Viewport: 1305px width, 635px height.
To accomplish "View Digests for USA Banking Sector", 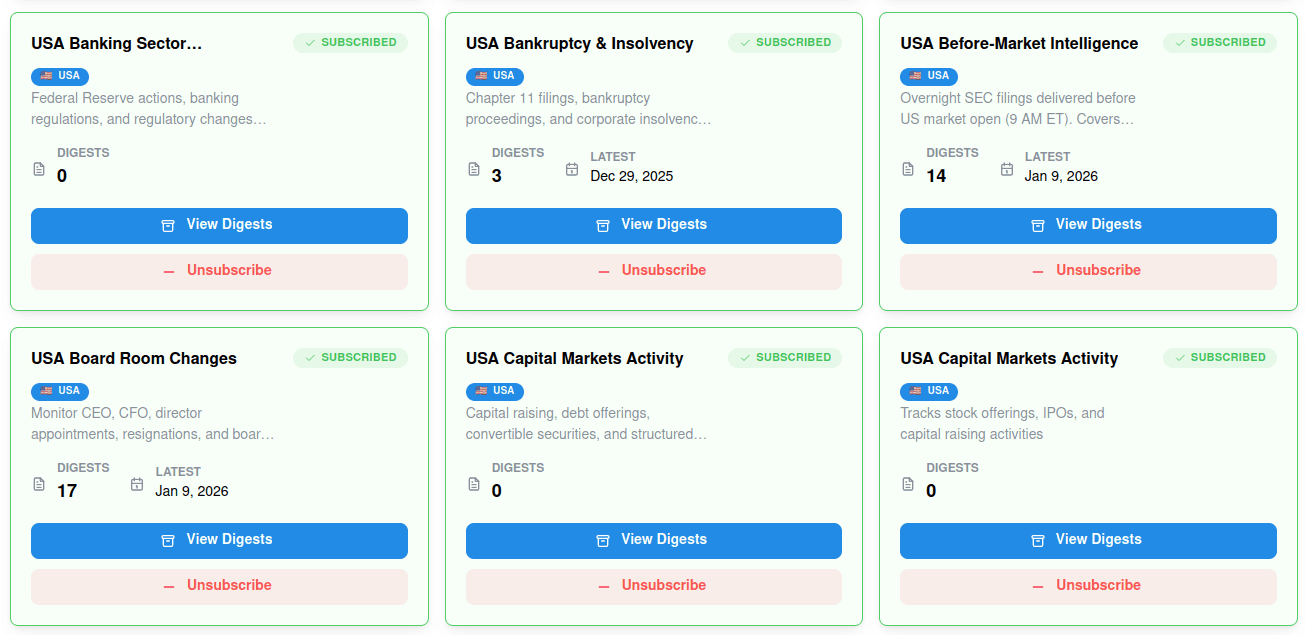I will [219, 226].
